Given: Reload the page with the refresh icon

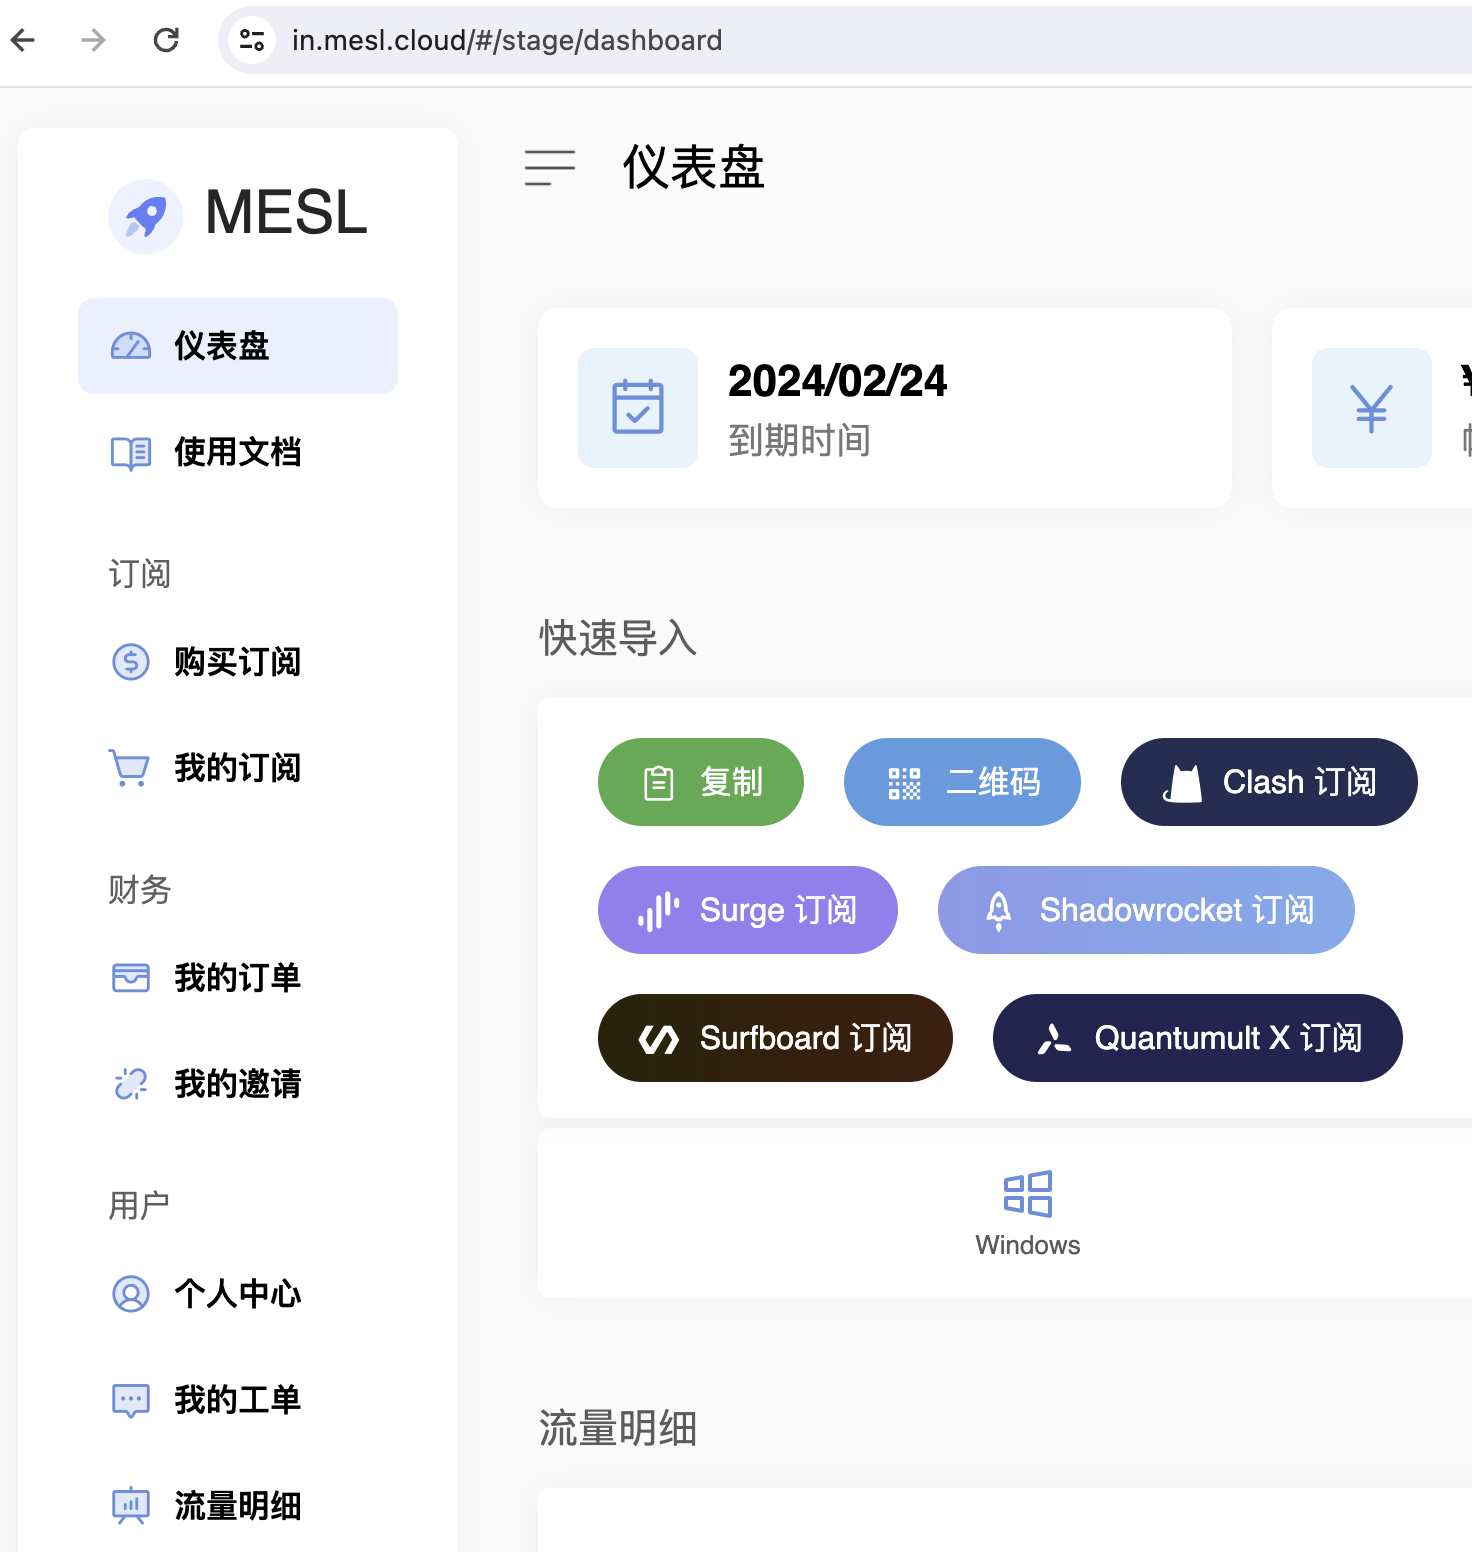Looking at the screenshot, I should click(x=166, y=40).
